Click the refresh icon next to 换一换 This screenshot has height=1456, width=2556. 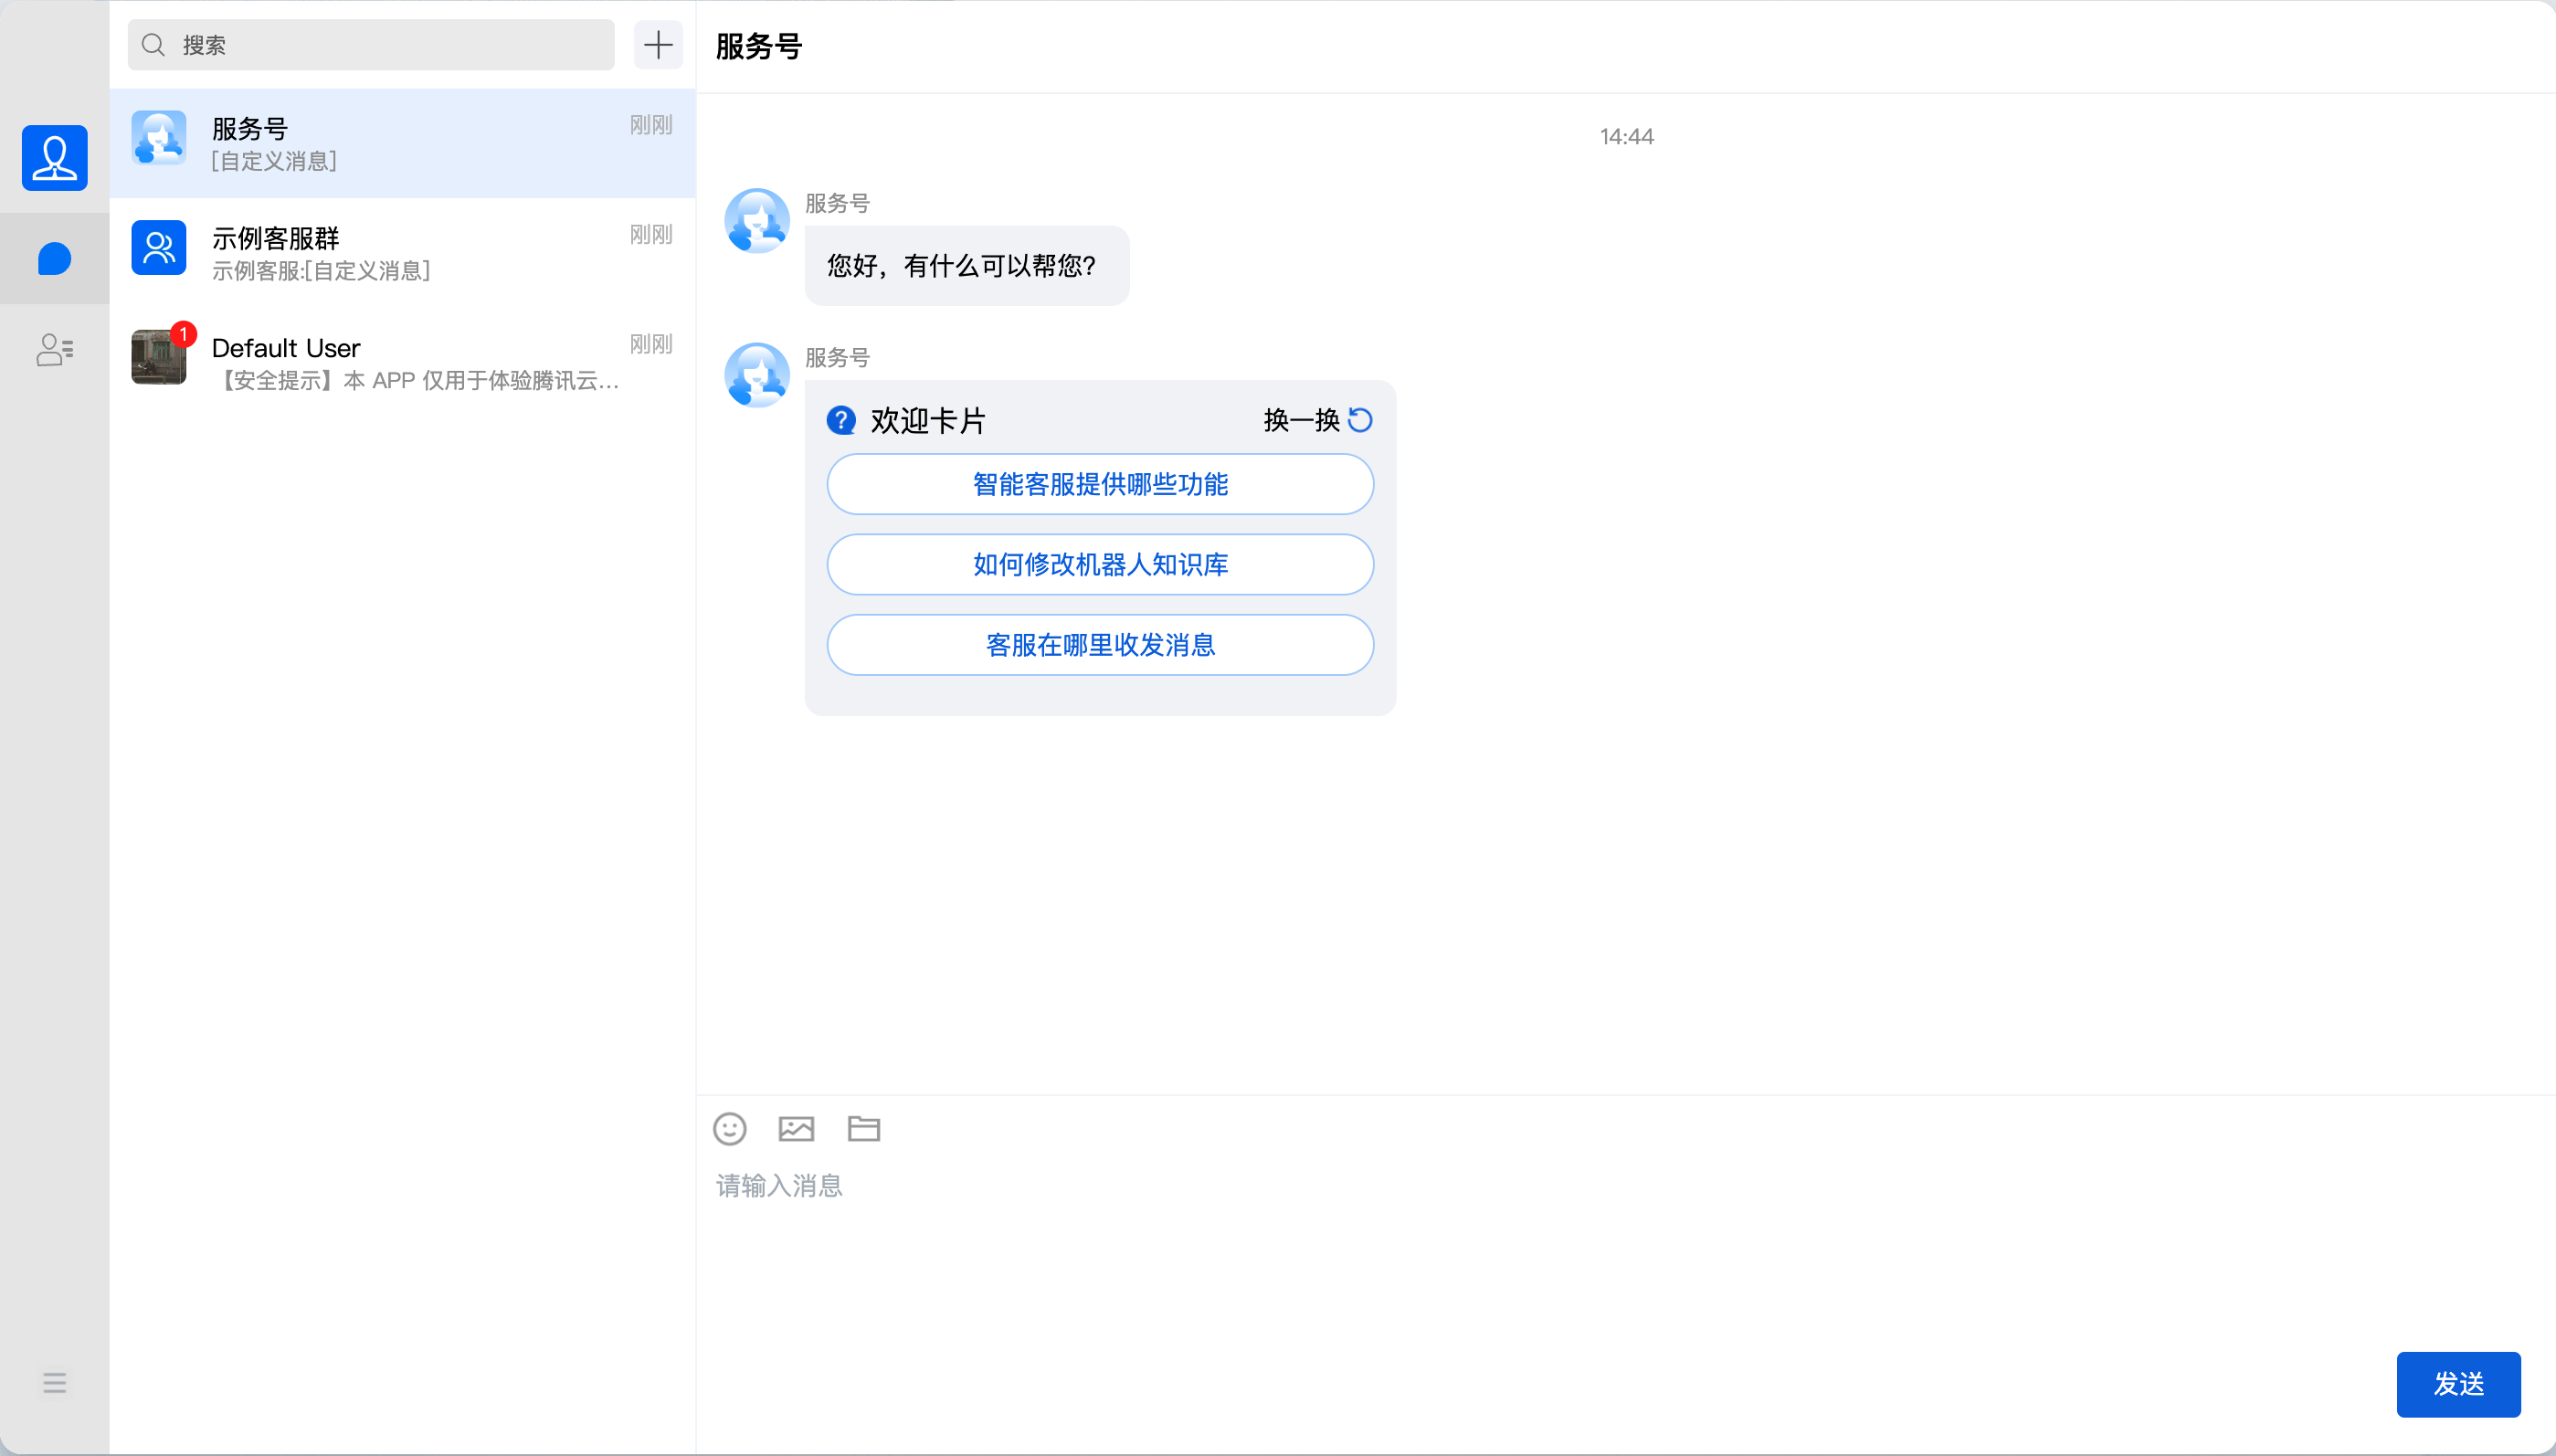(x=1360, y=419)
